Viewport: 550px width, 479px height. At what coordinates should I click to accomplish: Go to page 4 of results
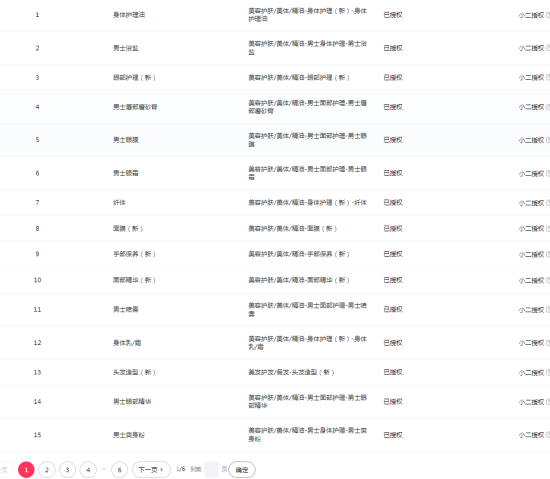(x=88, y=470)
